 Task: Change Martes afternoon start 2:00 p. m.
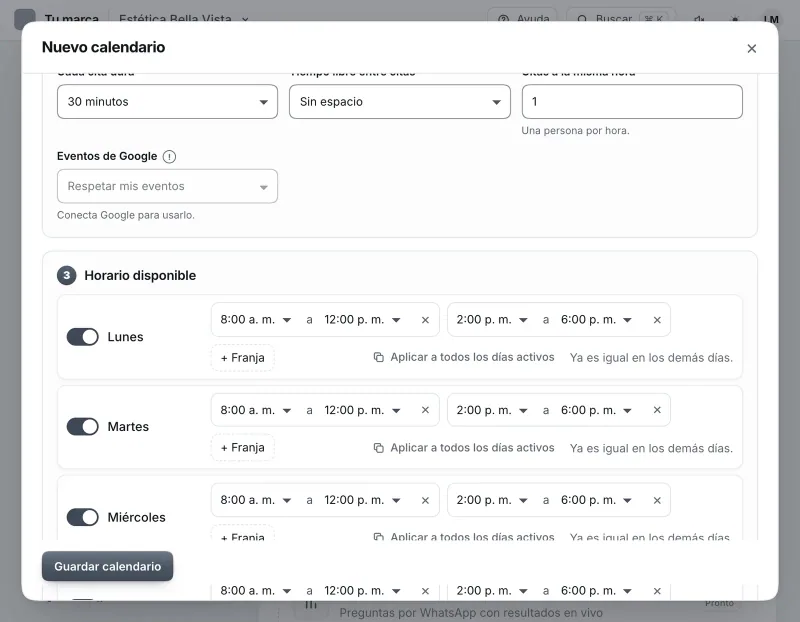click(x=492, y=410)
